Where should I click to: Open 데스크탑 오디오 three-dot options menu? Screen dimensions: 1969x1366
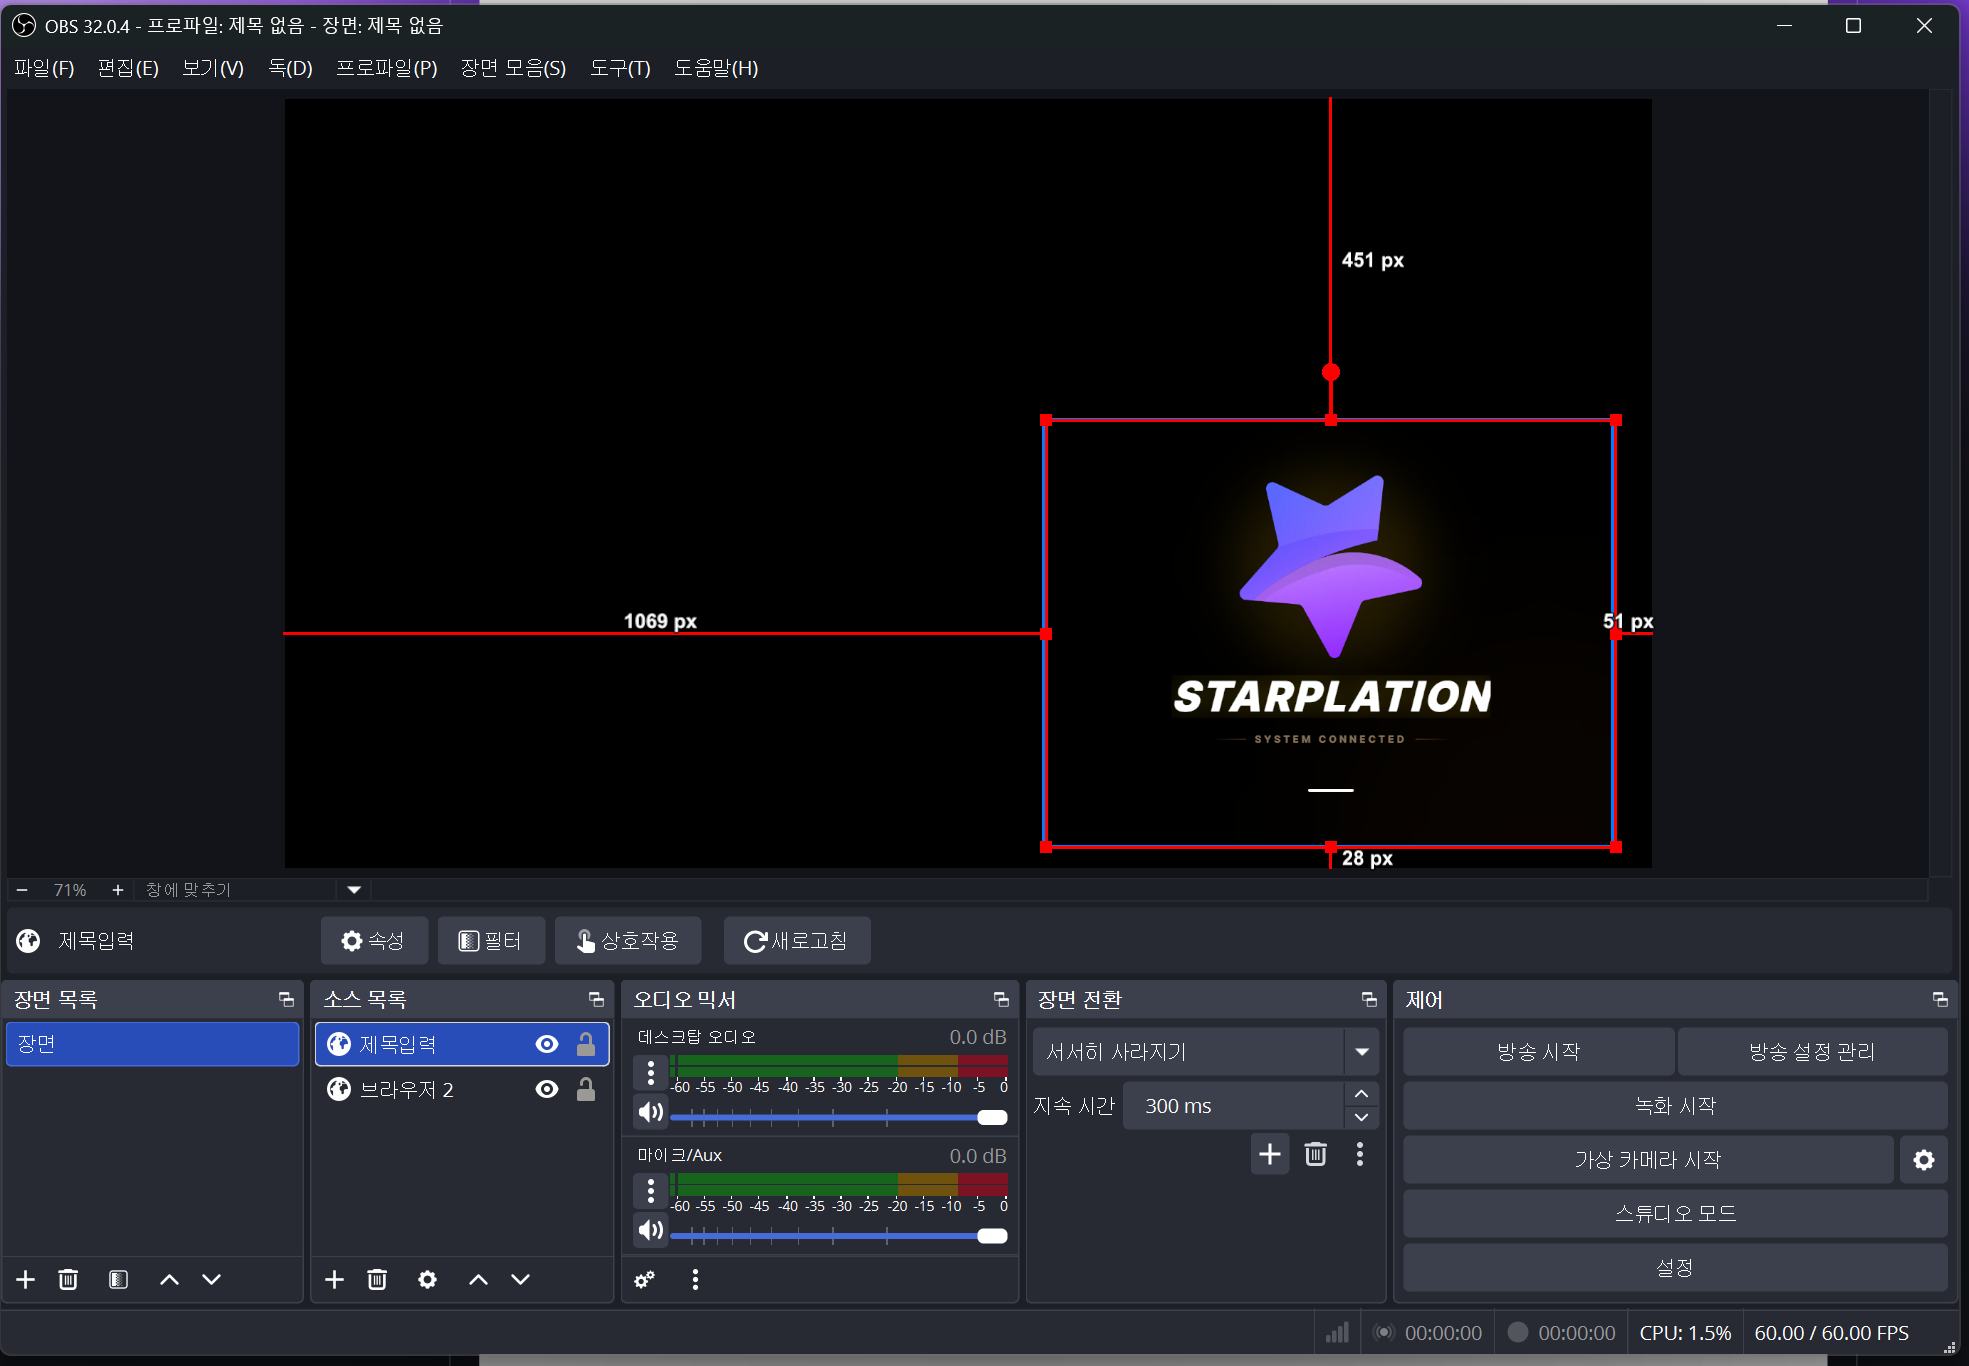(x=651, y=1073)
